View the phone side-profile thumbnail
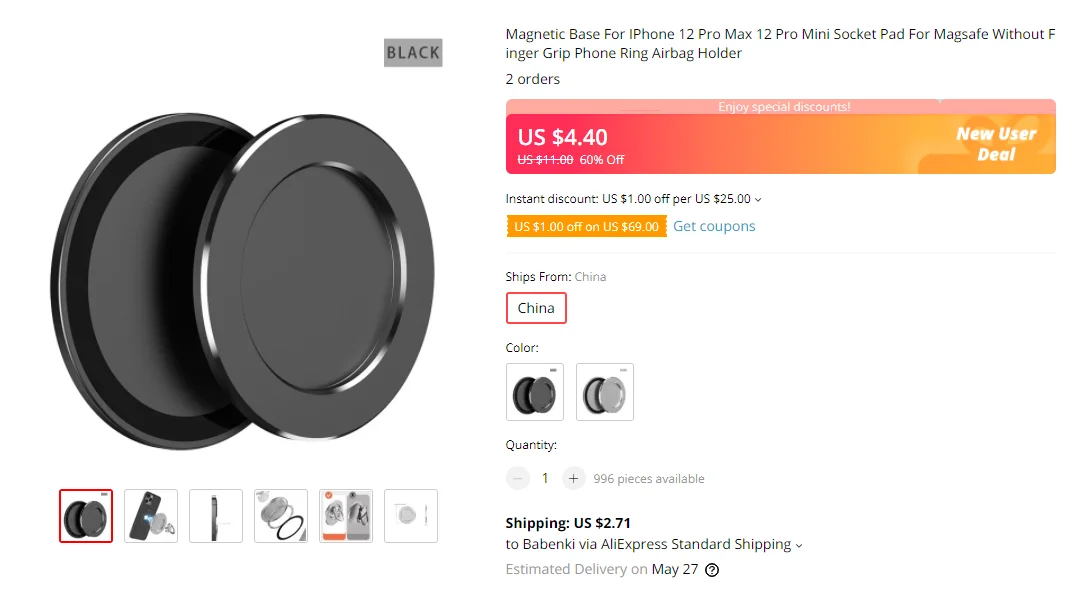 [216, 516]
